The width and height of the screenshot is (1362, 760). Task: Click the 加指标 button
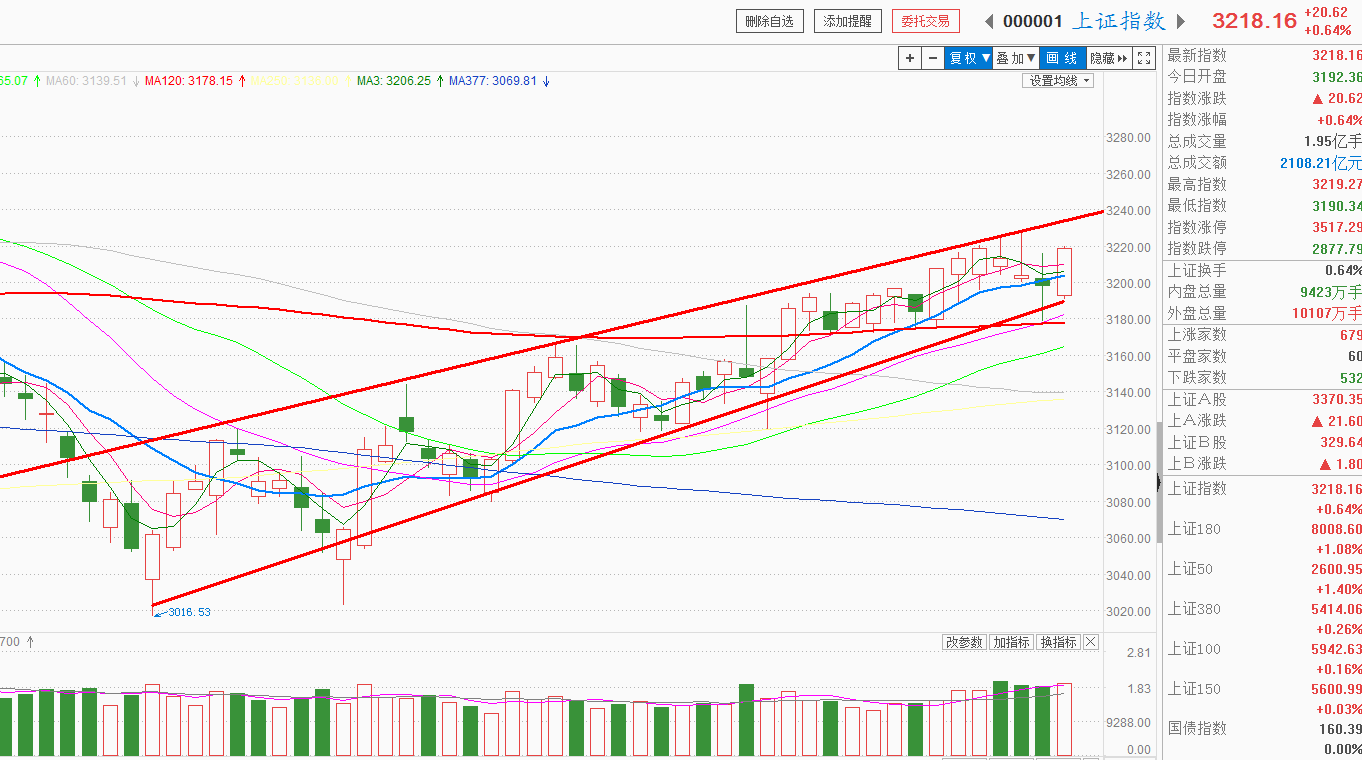coord(1011,642)
